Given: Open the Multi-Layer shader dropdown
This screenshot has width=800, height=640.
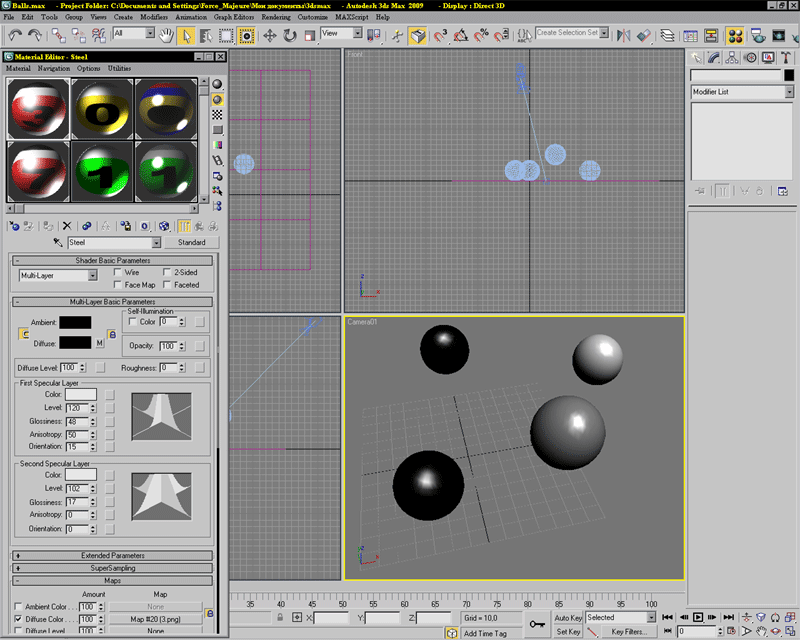Looking at the screenshot, I should point(58,274).
